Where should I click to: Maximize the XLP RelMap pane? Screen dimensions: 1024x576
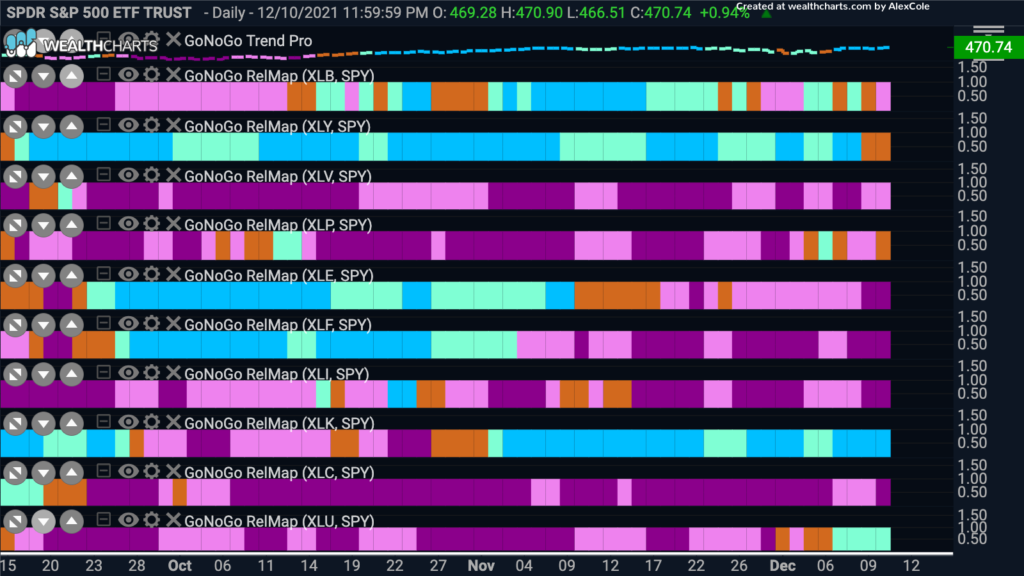pos(15,226)
